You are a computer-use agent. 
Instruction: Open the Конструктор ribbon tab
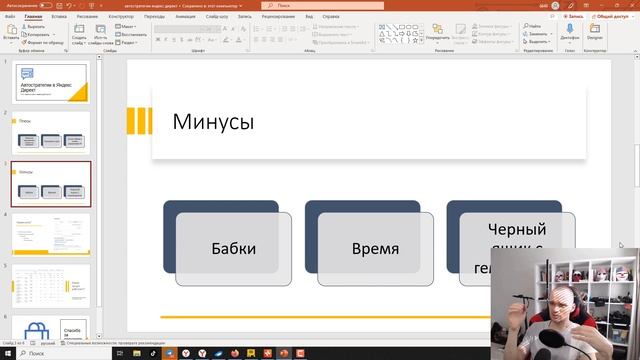coord(121,17)
